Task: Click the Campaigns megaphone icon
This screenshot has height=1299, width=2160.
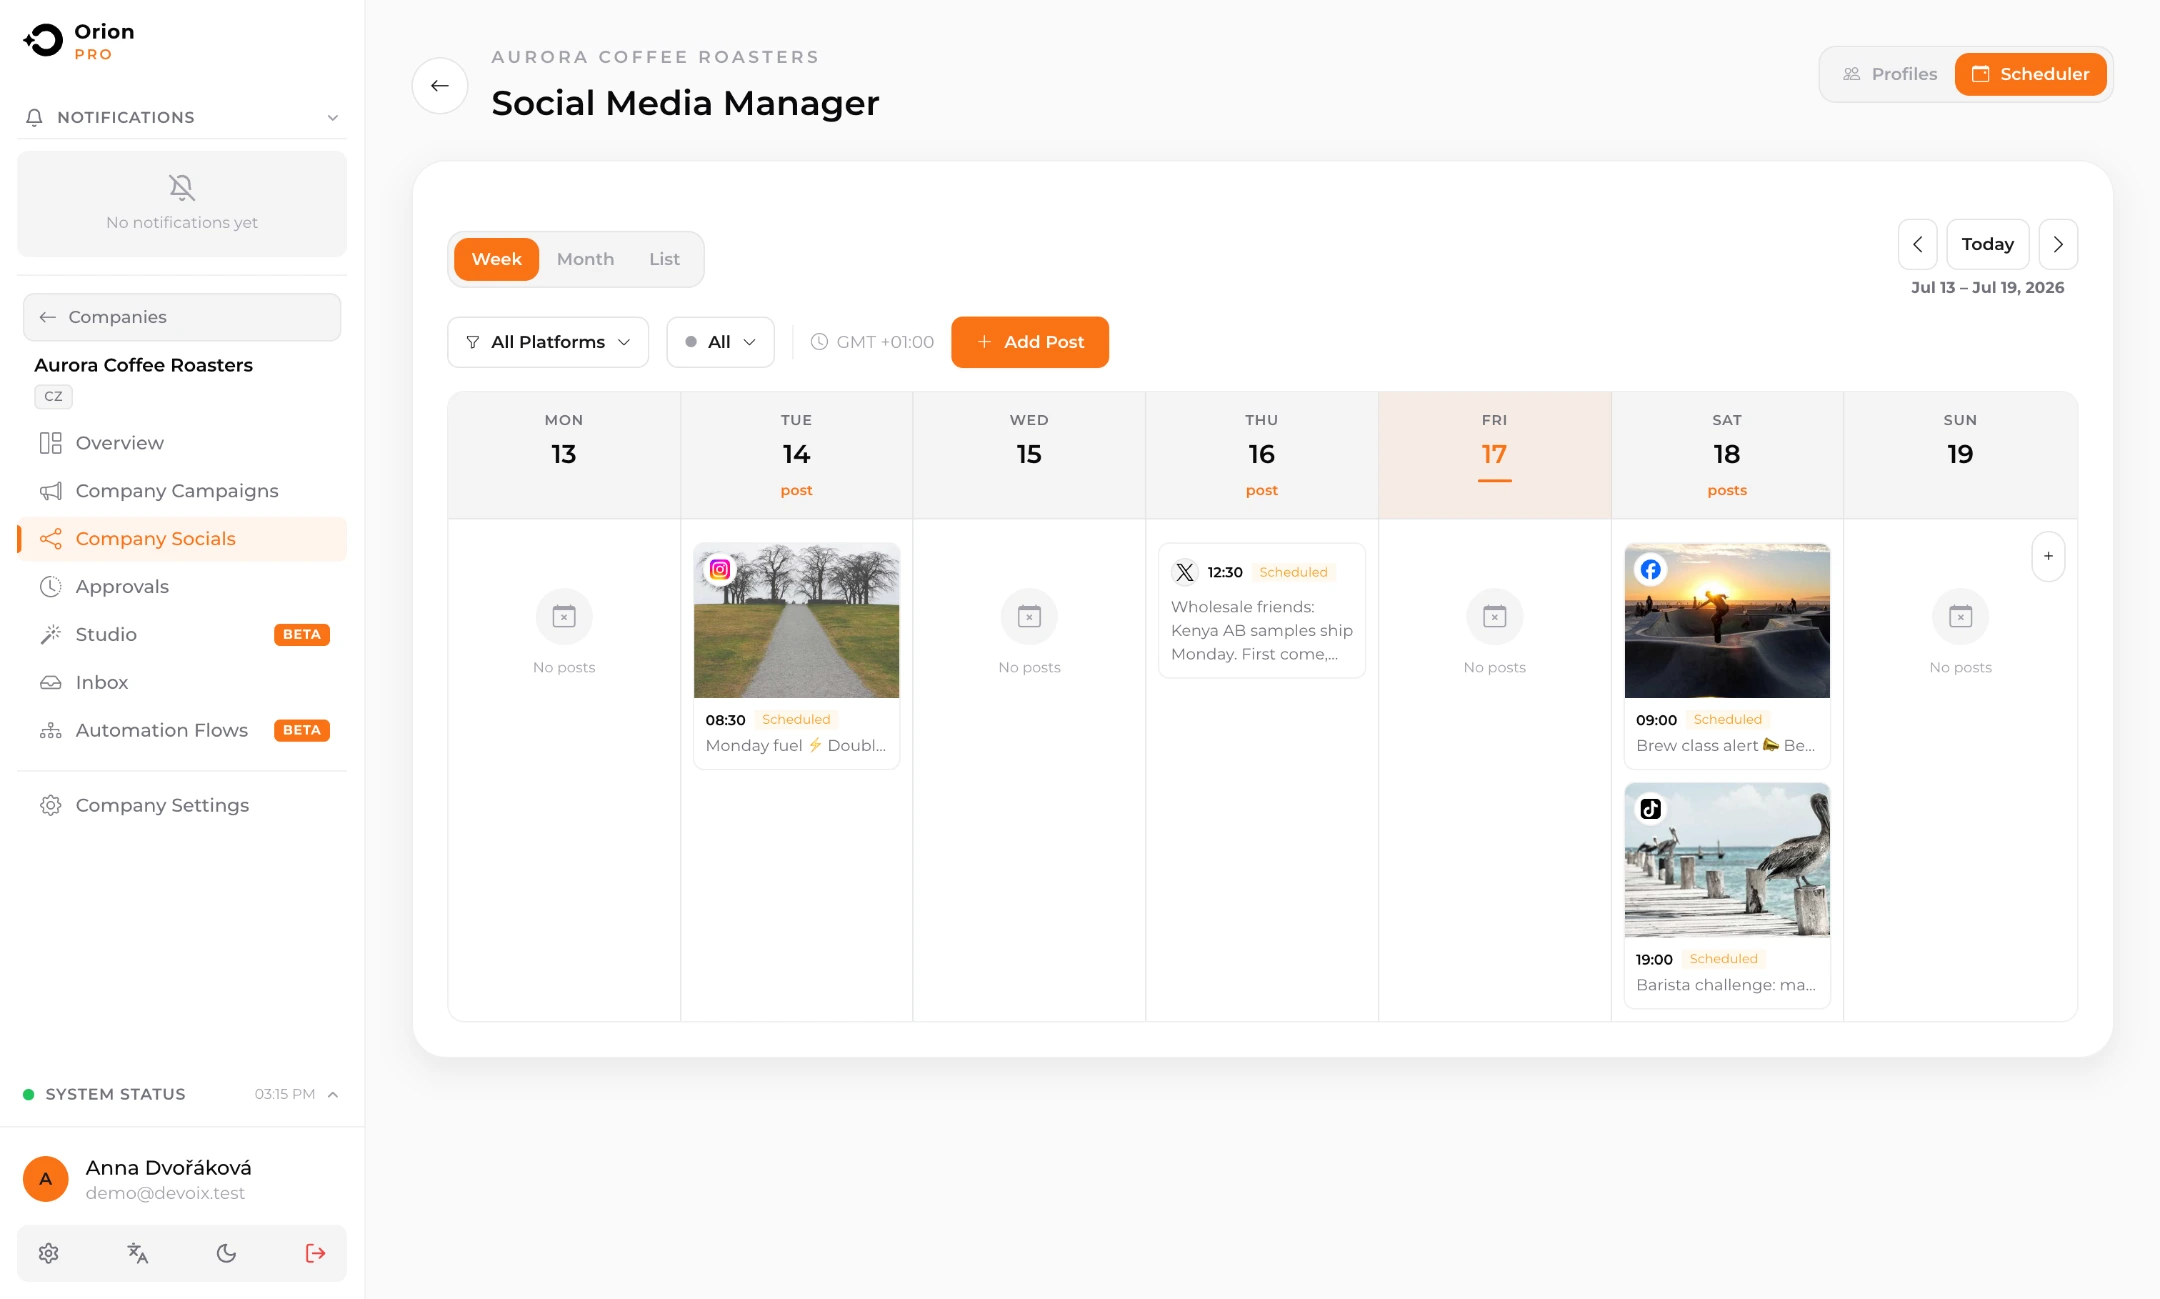Action: point(50,491)
